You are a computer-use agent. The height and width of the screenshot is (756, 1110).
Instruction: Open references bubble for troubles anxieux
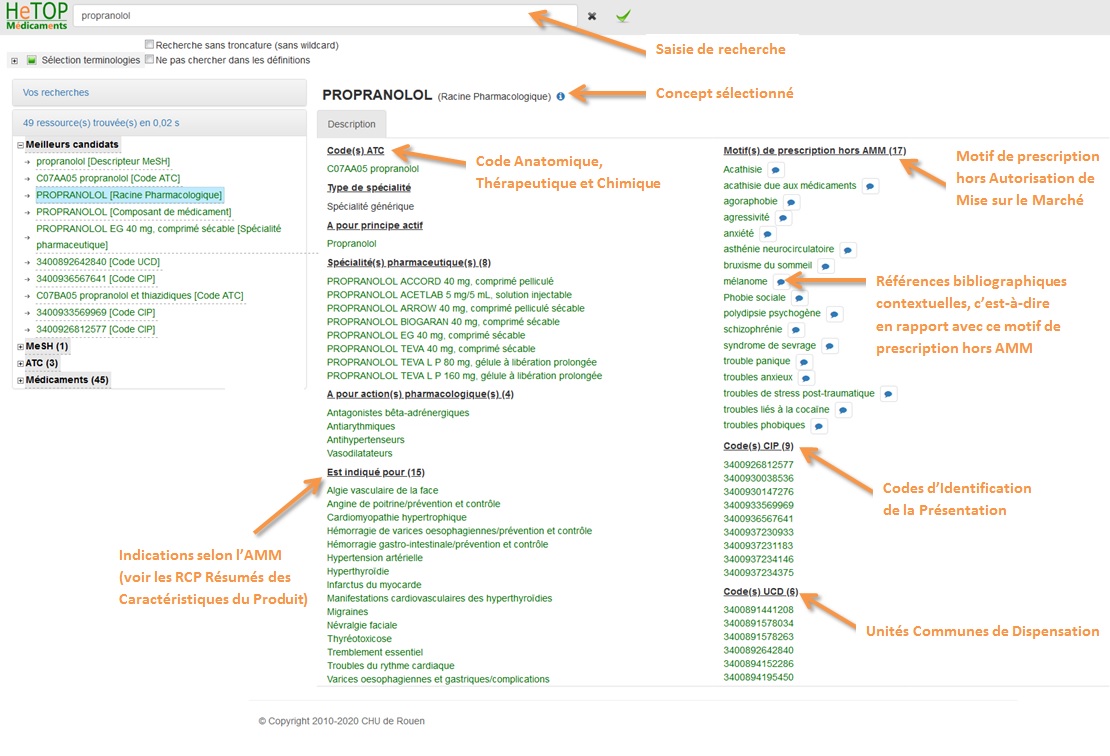806,378
